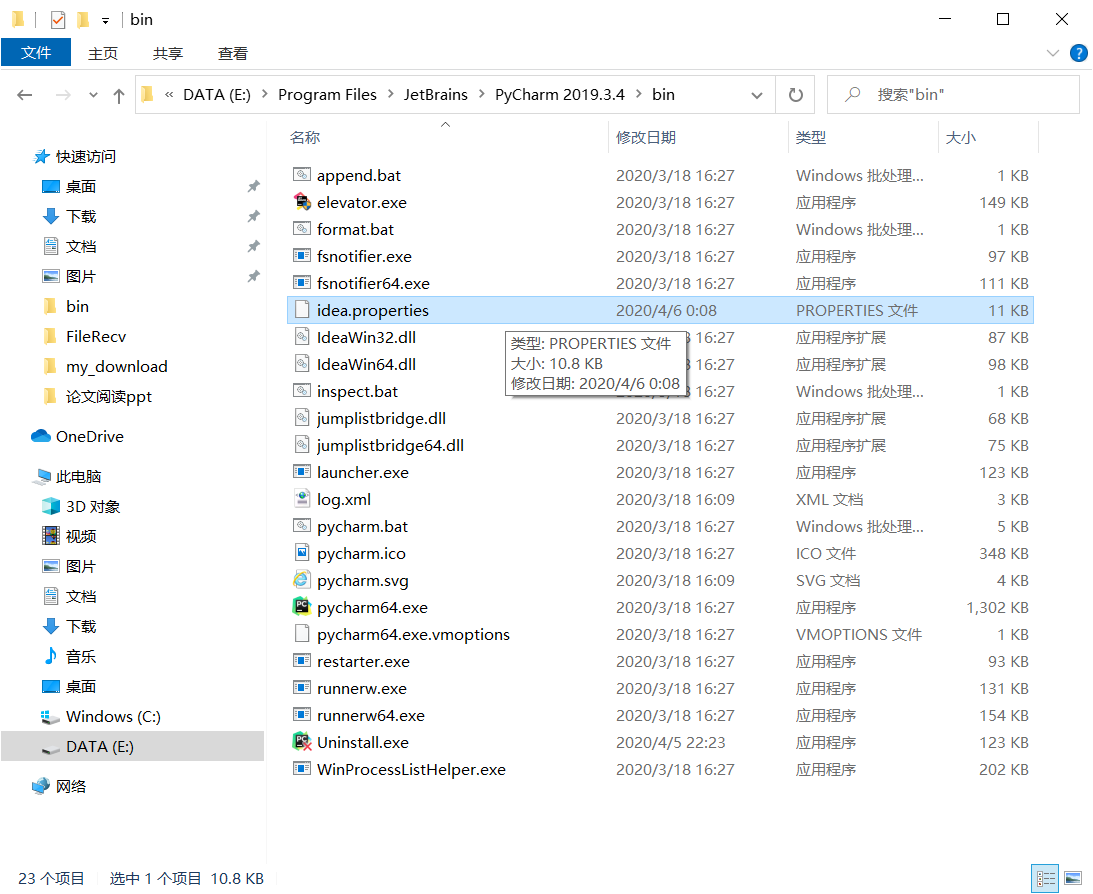Select the launcher.exe file
Screen dimensions: 1093x894
click(x=660, y=472)
